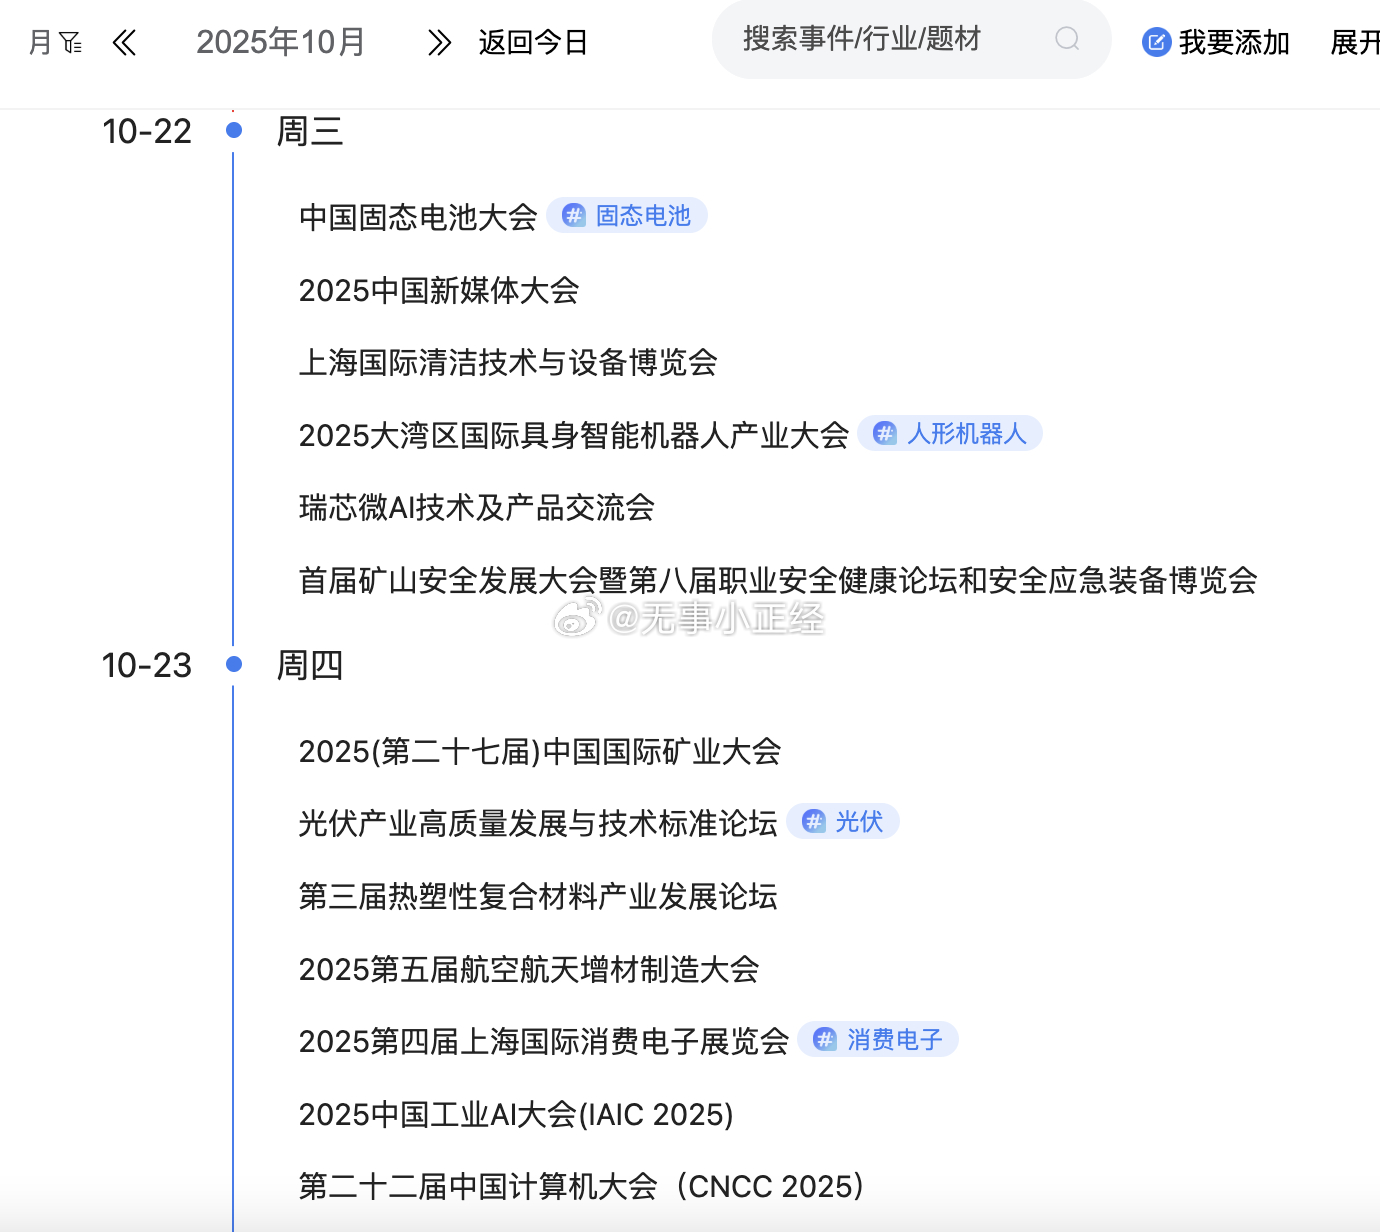Go to previous month with double-left arrow
The width and height of the screenshot is (1380, 1232).
click(x=124, y=42)
